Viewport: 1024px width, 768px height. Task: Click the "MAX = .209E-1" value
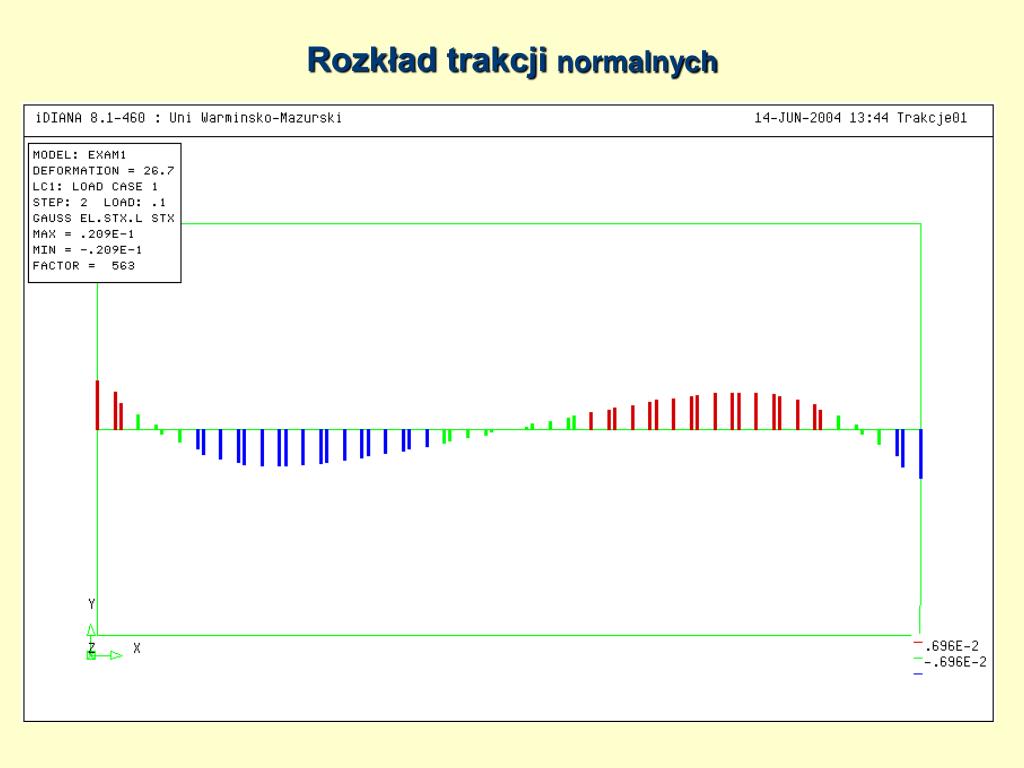point(84,234)
